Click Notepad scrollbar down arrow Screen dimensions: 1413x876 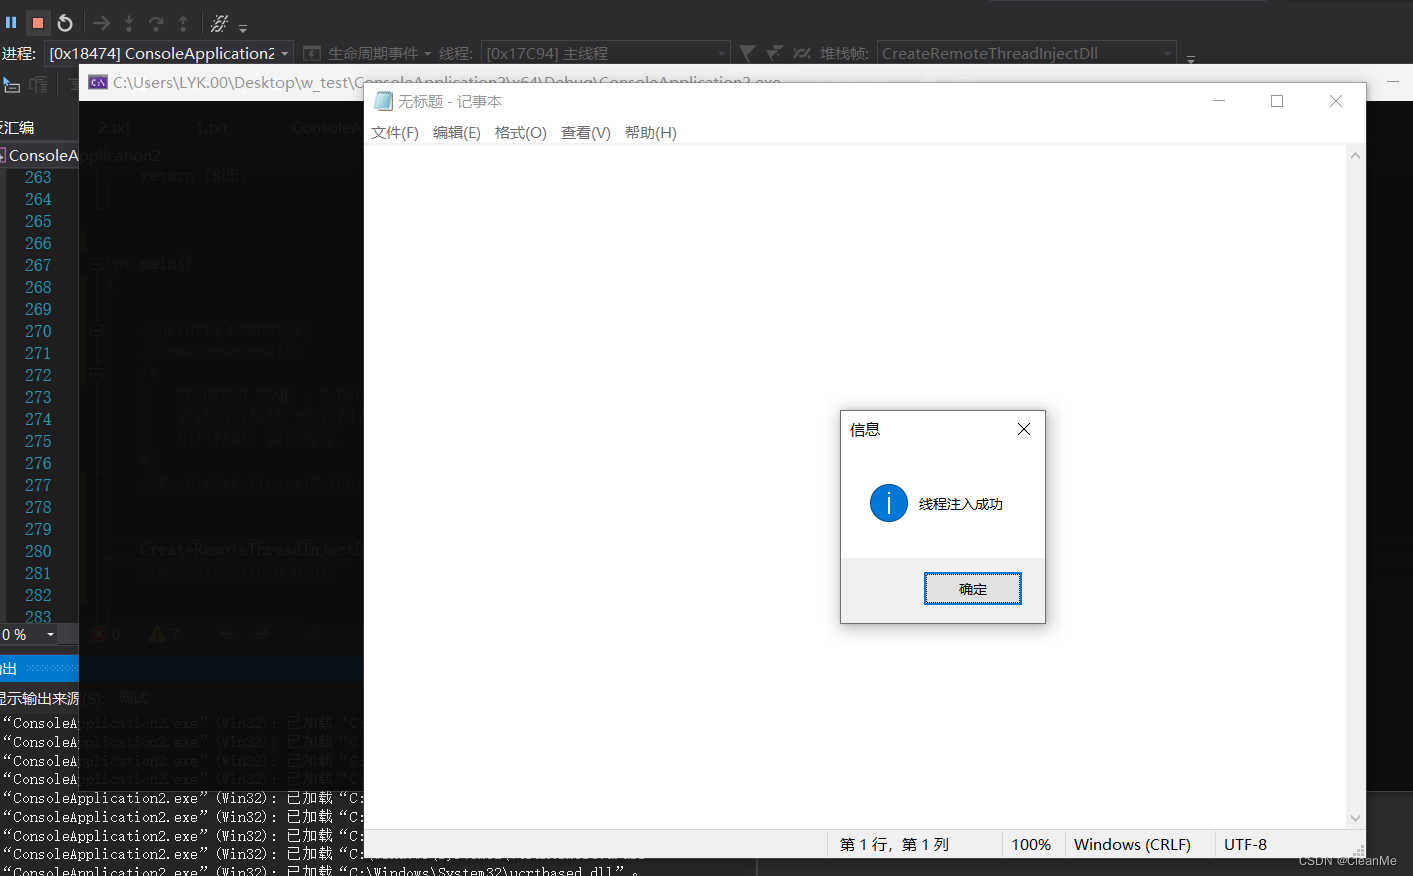1355,818
